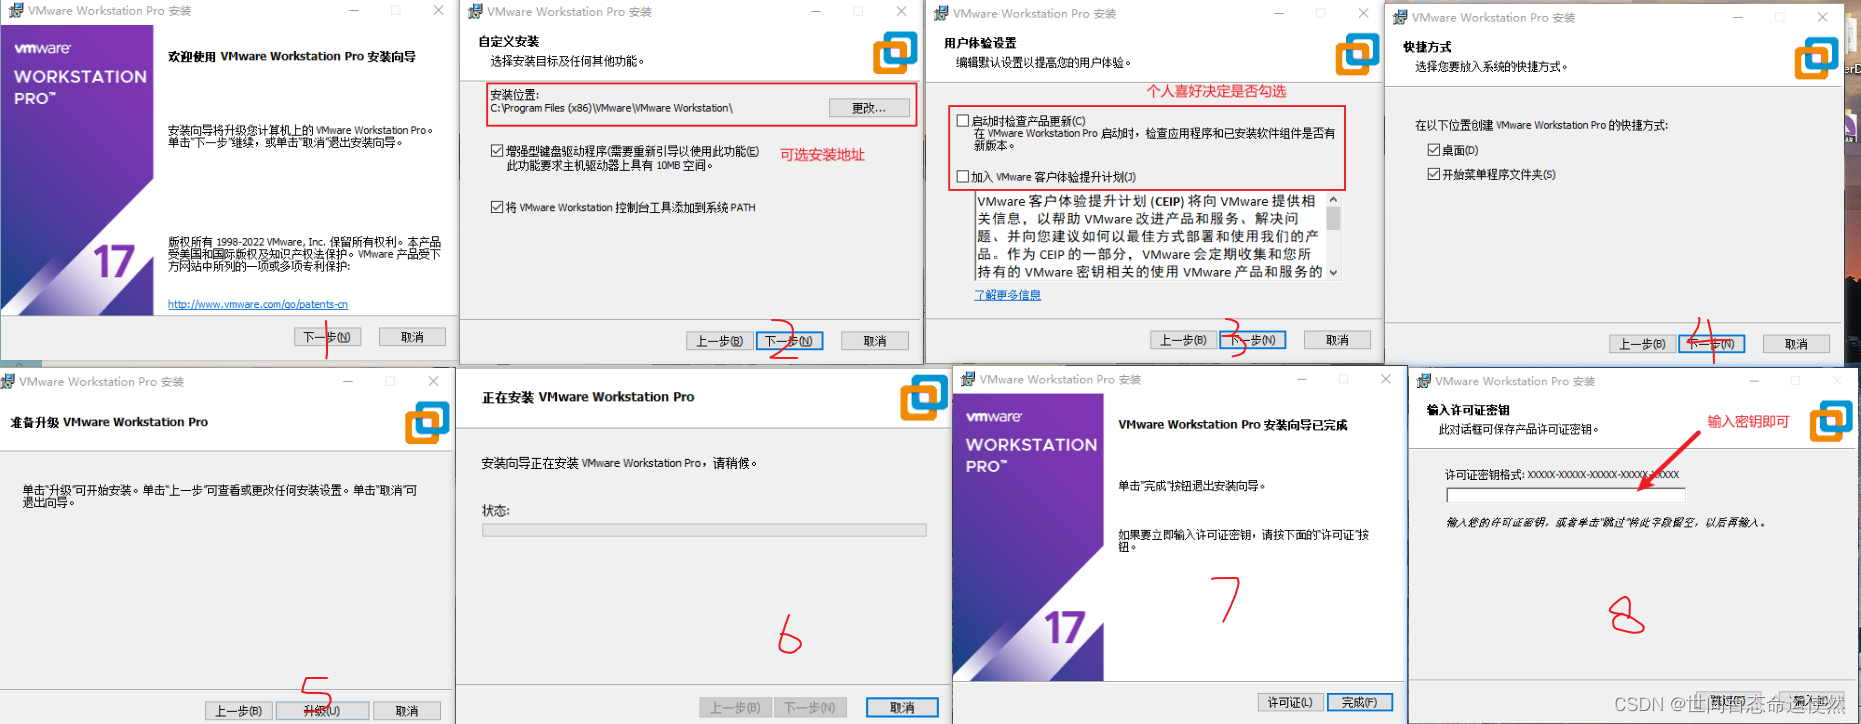Click the VMware logo in the 正在安装 window

(x=924, y=398)
